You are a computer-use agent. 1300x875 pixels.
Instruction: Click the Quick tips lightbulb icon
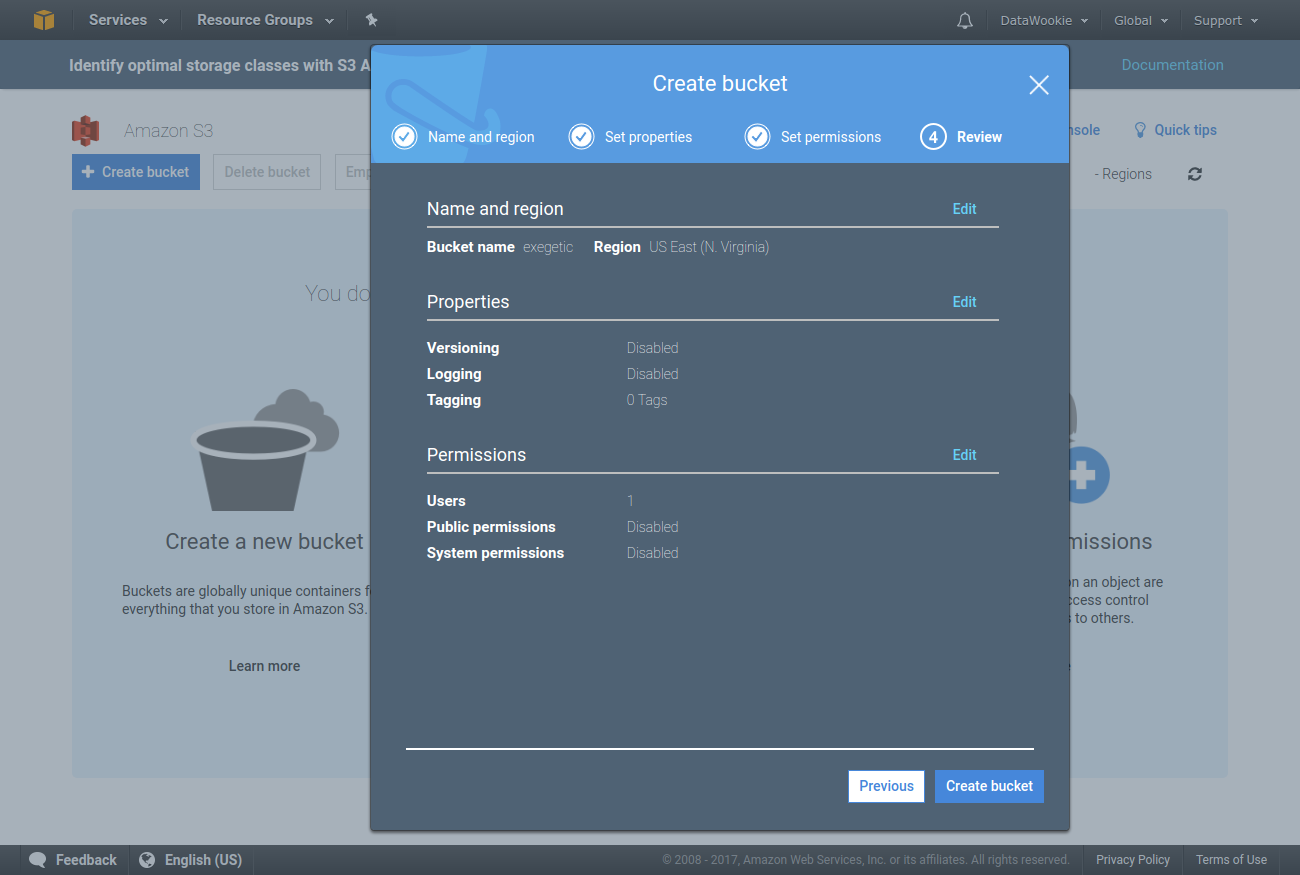point(1140,130)
